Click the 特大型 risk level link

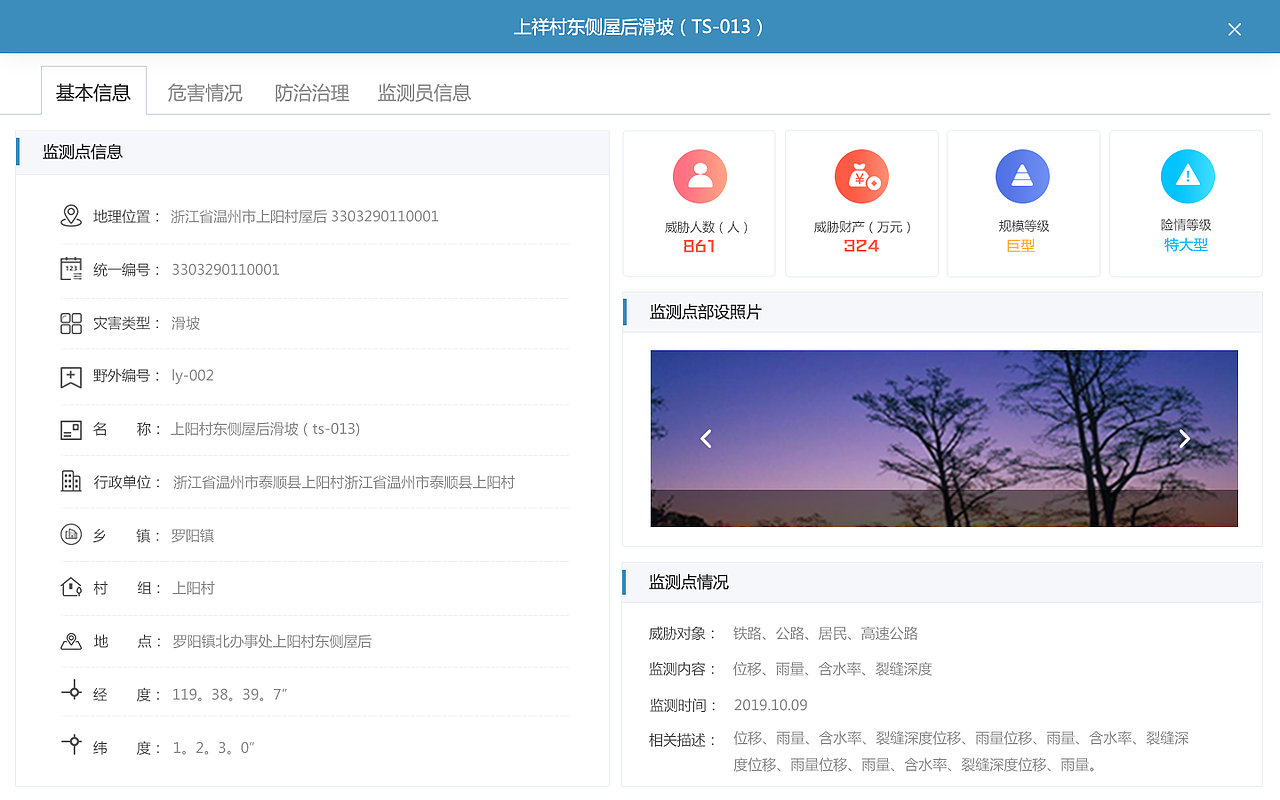(x=1186, y=243)
